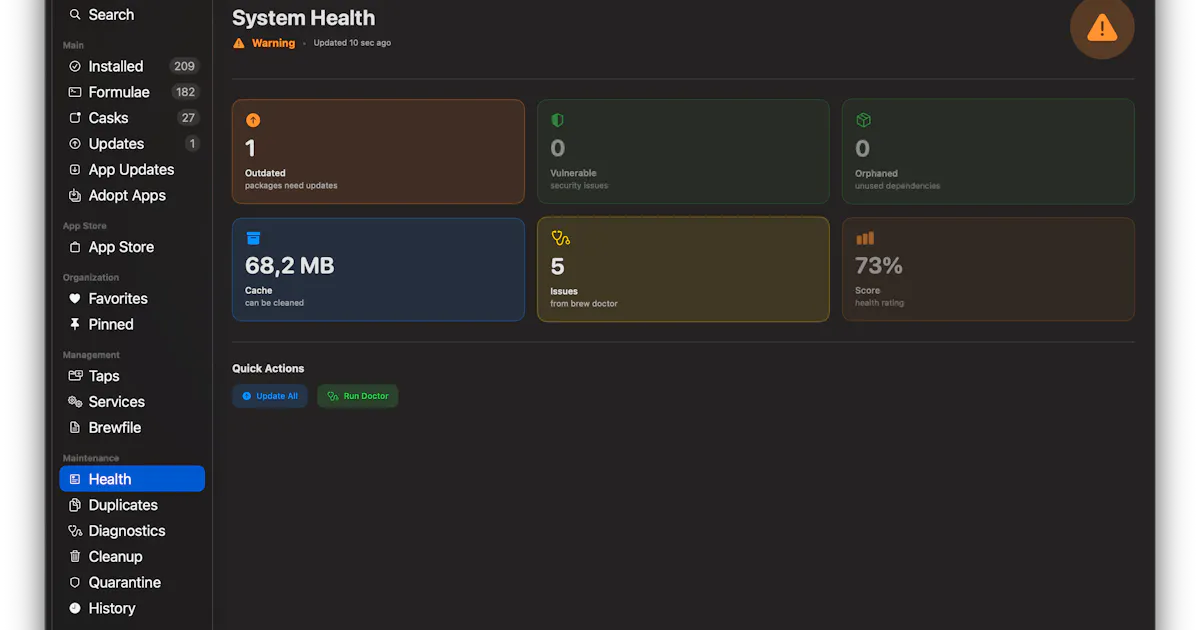Click the App Store bag icon
Viewport: 1200px width, 630px height.
(75, 247)
